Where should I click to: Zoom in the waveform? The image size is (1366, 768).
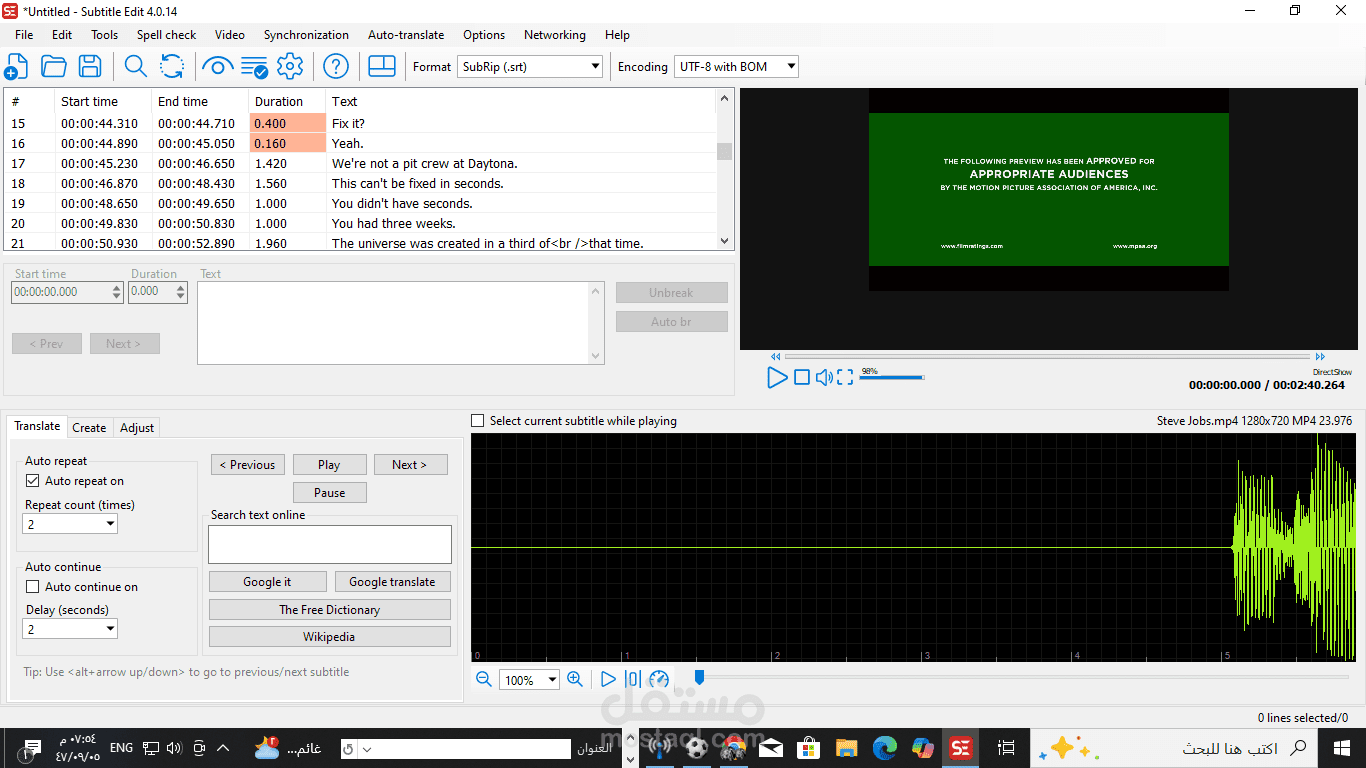point(575,679)
